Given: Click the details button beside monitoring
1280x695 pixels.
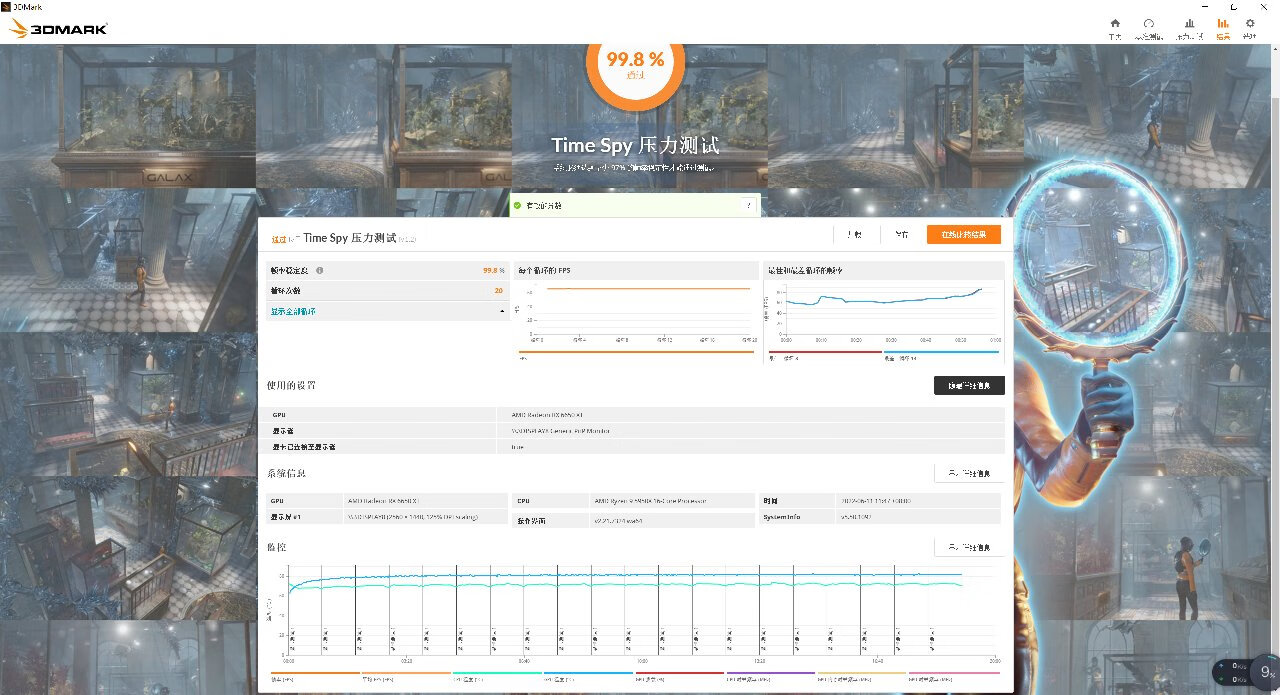Looking at the screenshot, I should [969, 547].
